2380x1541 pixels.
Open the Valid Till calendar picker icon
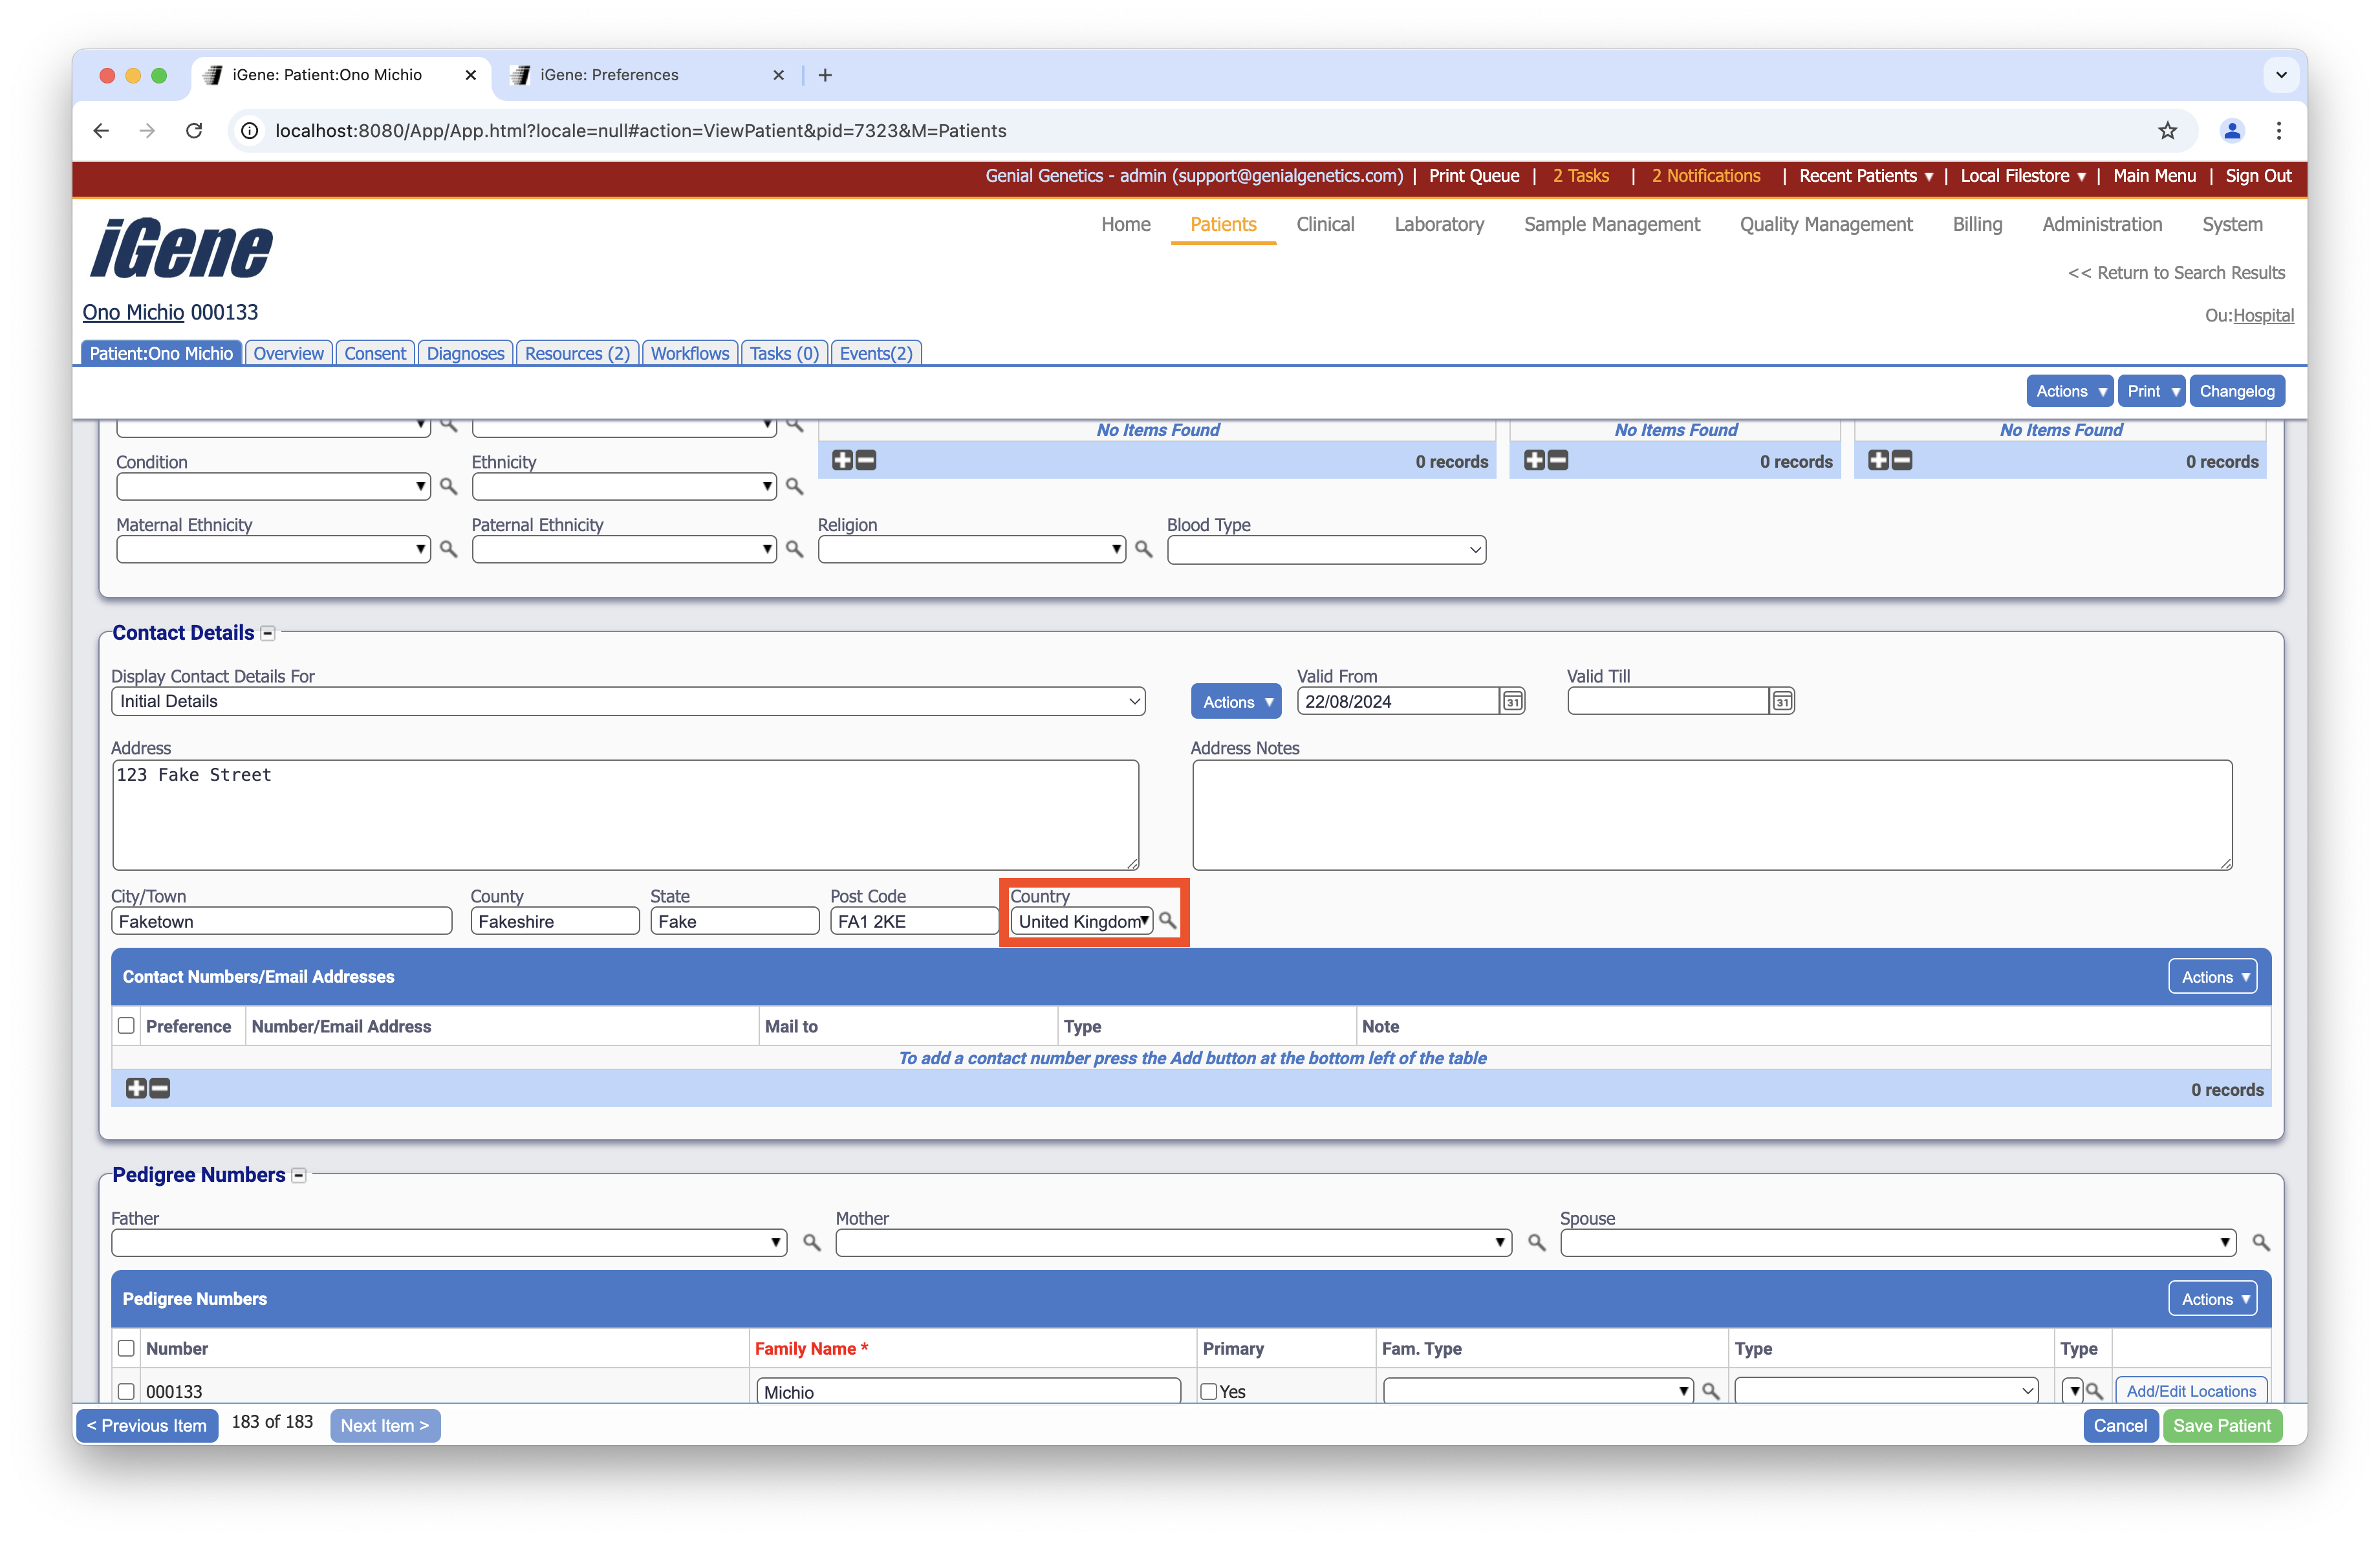[x=1781, y=701]
